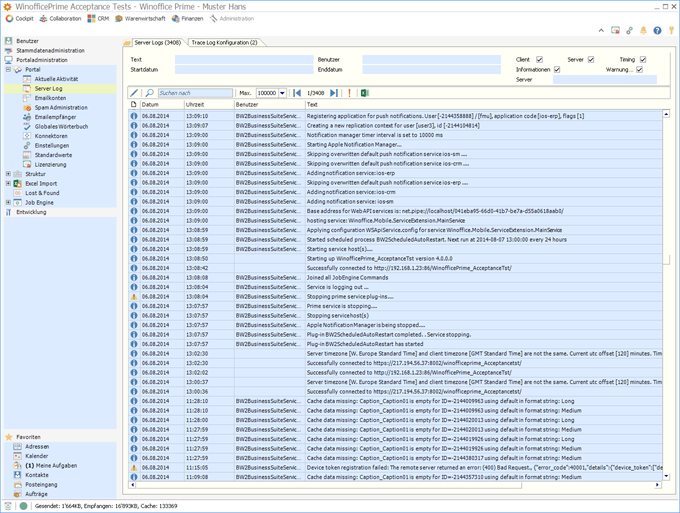Click the gears settings icon in the top right
The height and width of the screenshot is (513, 680).
point(629,30)
